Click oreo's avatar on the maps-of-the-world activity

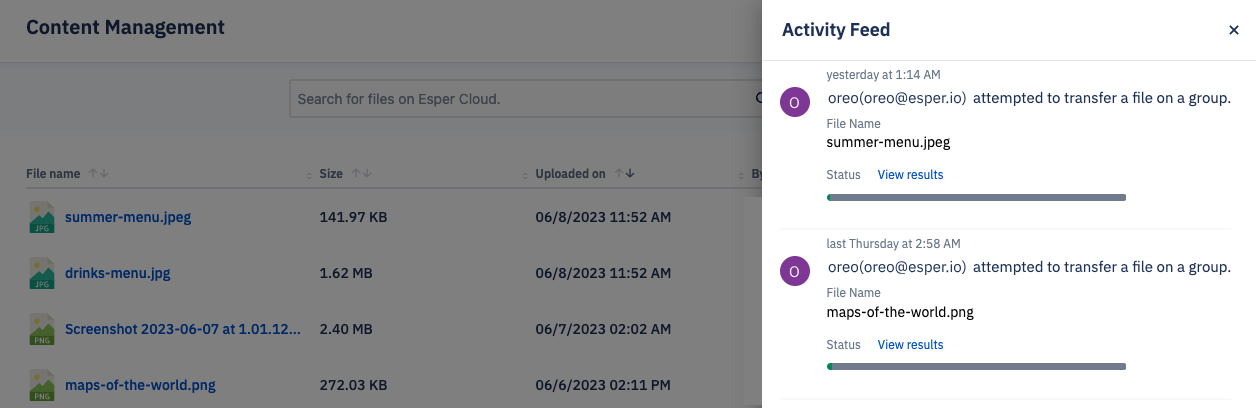point(794,271)
